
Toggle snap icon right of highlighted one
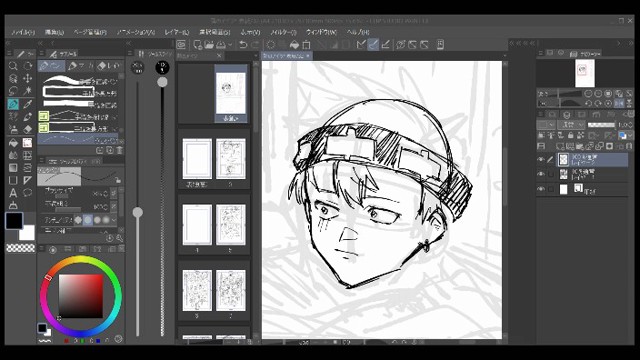point(385,44)
